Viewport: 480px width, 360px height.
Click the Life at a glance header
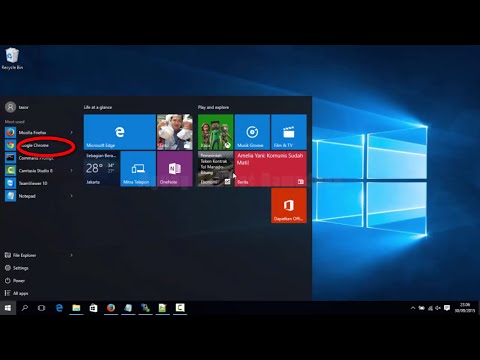[98, 107]
